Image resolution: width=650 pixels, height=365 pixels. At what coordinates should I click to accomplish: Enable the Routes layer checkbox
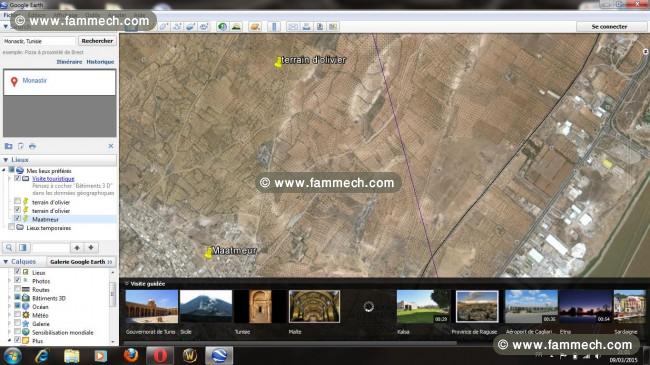(x=17, y=289)
